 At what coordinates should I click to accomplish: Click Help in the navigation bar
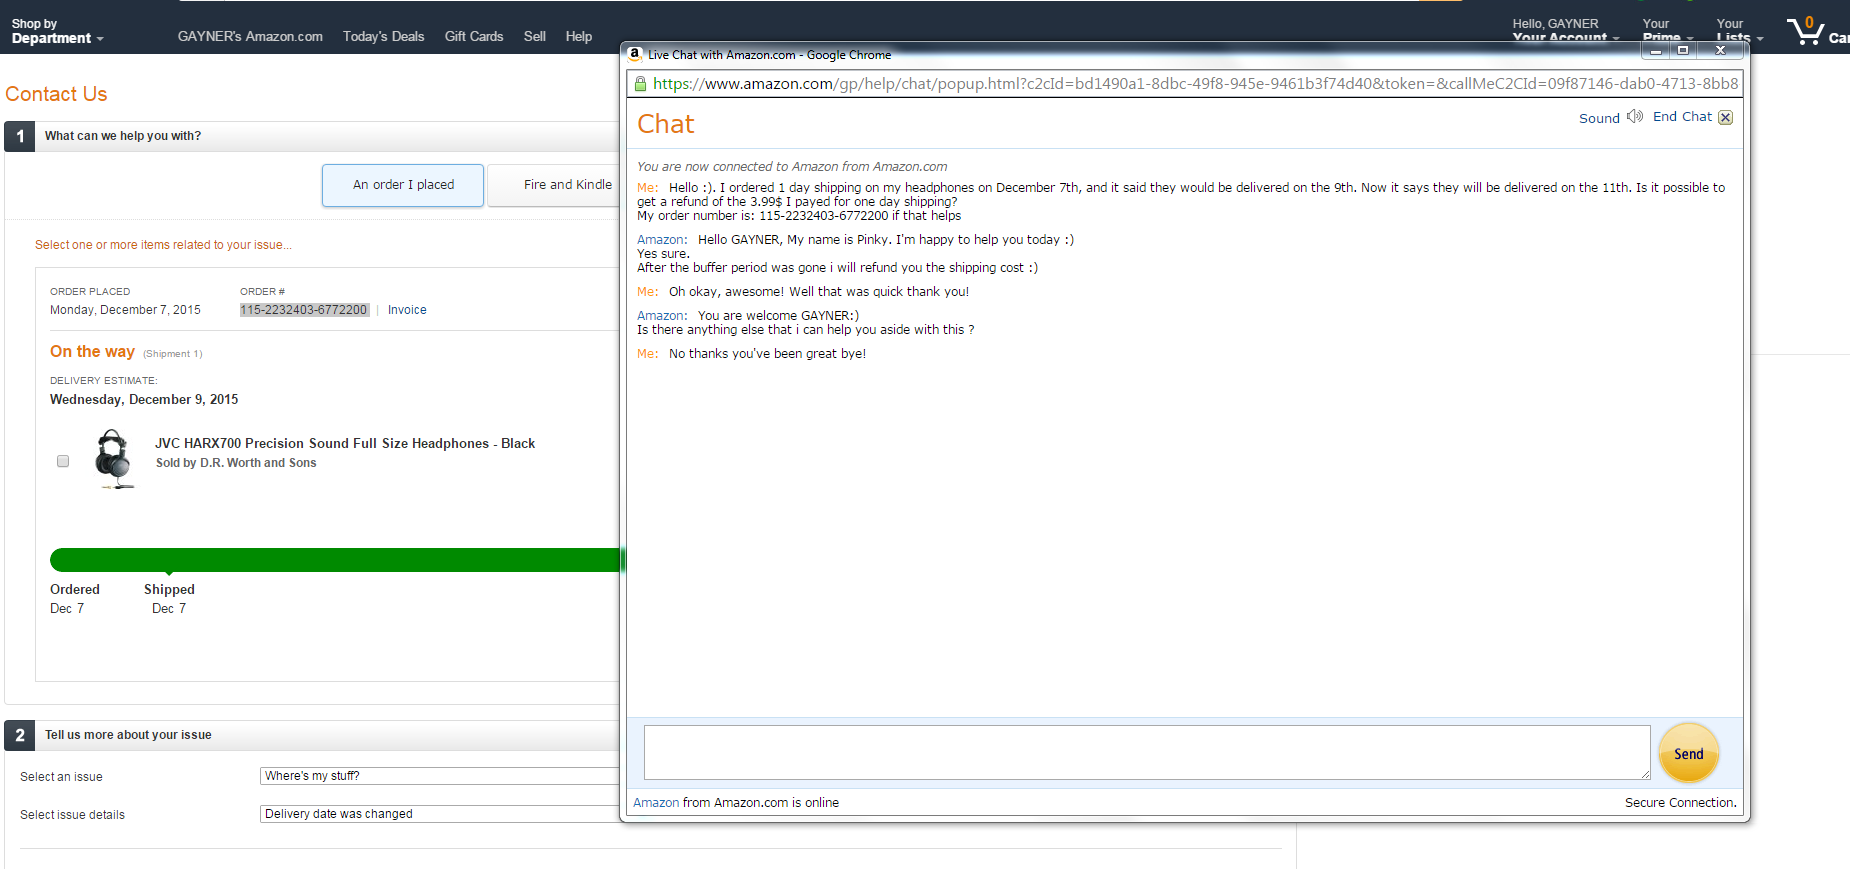coord(579,36)
